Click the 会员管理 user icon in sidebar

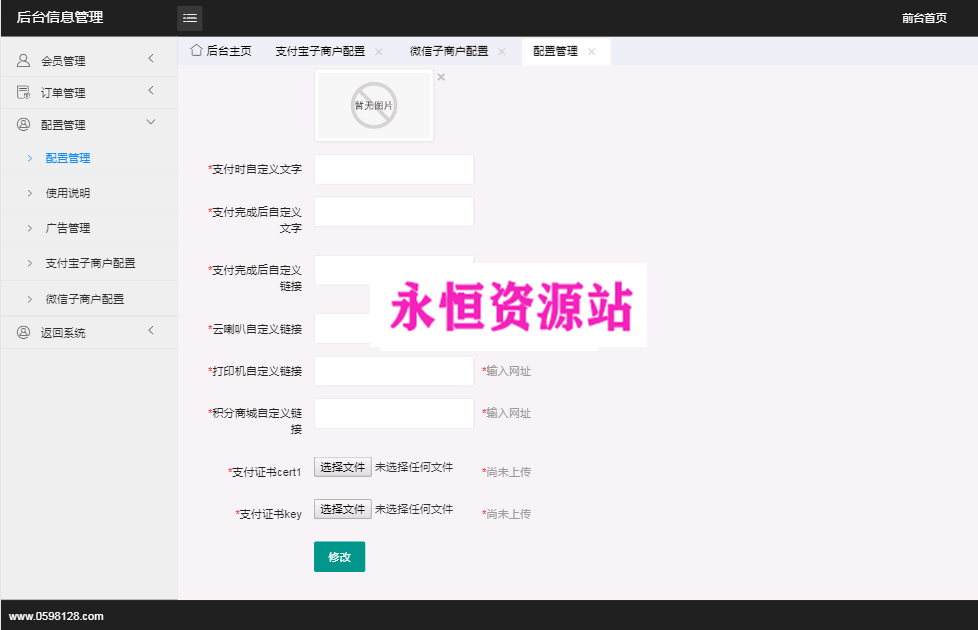click(x=23, y=61)
